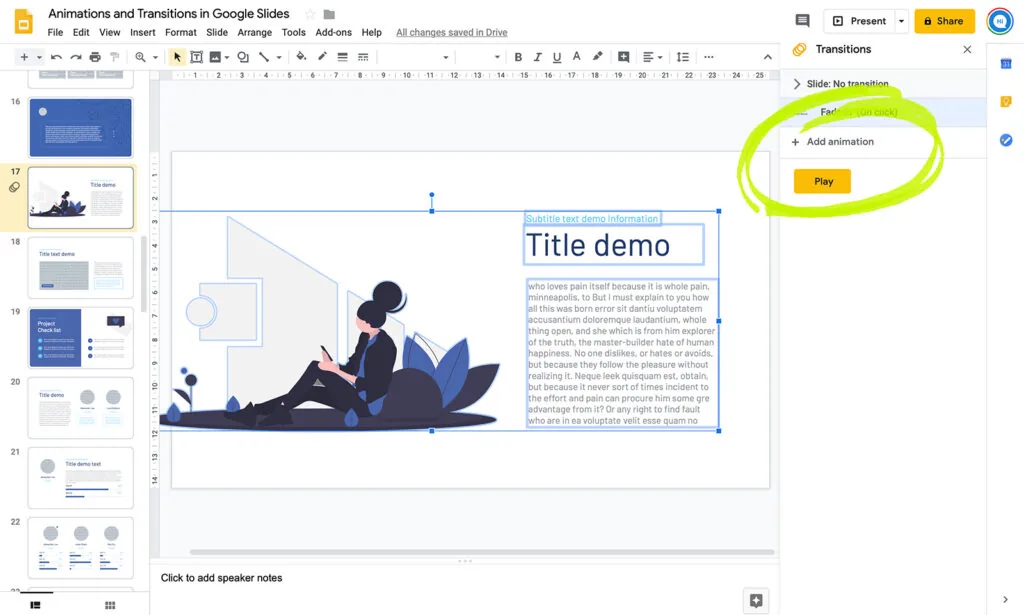Click to add speaker notes
Image resolution: width=1024 pixels, height=615 pixels.
coord(221,578)
